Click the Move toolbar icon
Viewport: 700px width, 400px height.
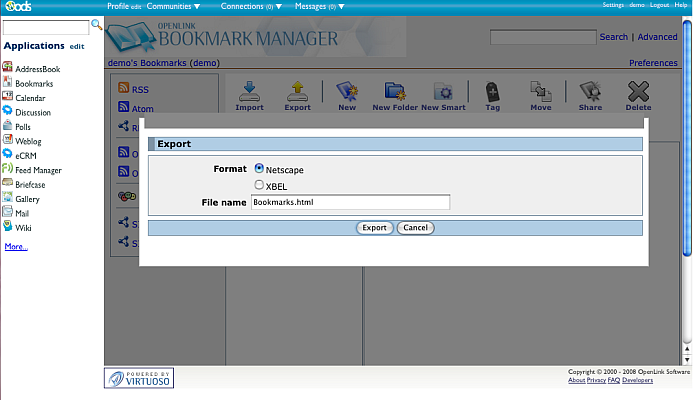pos(541,91)
